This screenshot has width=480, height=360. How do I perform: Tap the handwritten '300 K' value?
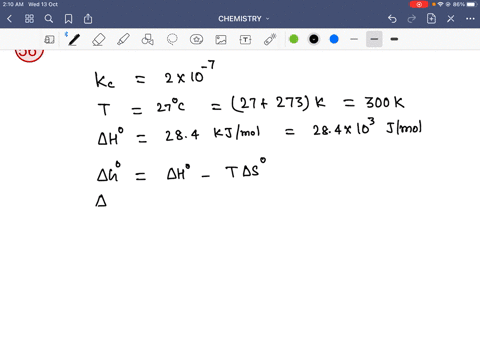tap(385, 103)
